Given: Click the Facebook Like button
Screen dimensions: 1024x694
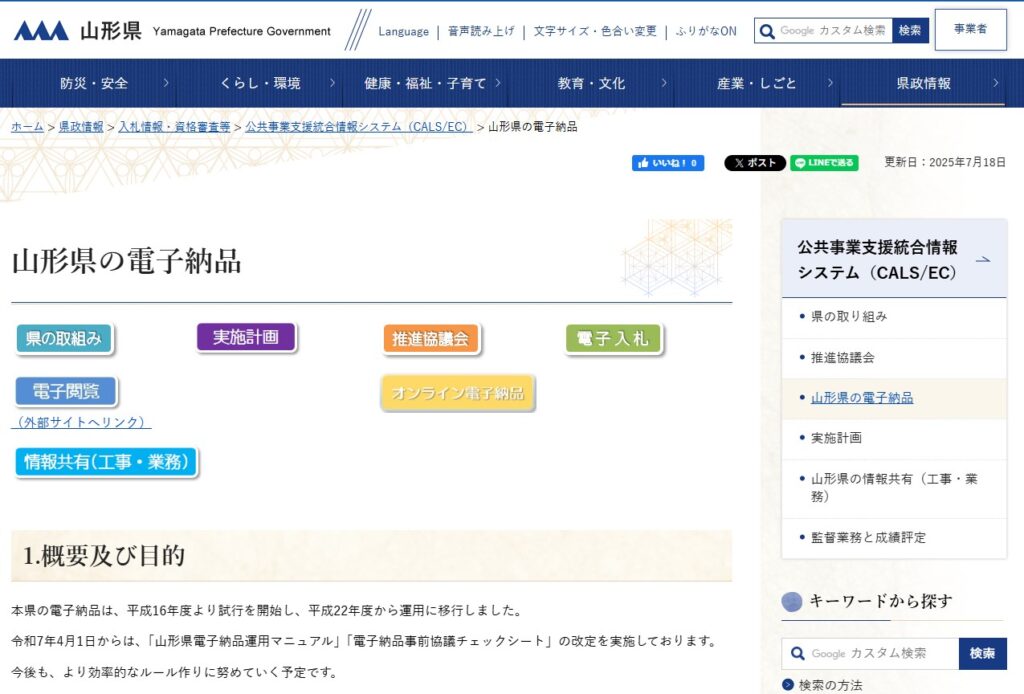Looking at the screenshot, I should (667, 163).
